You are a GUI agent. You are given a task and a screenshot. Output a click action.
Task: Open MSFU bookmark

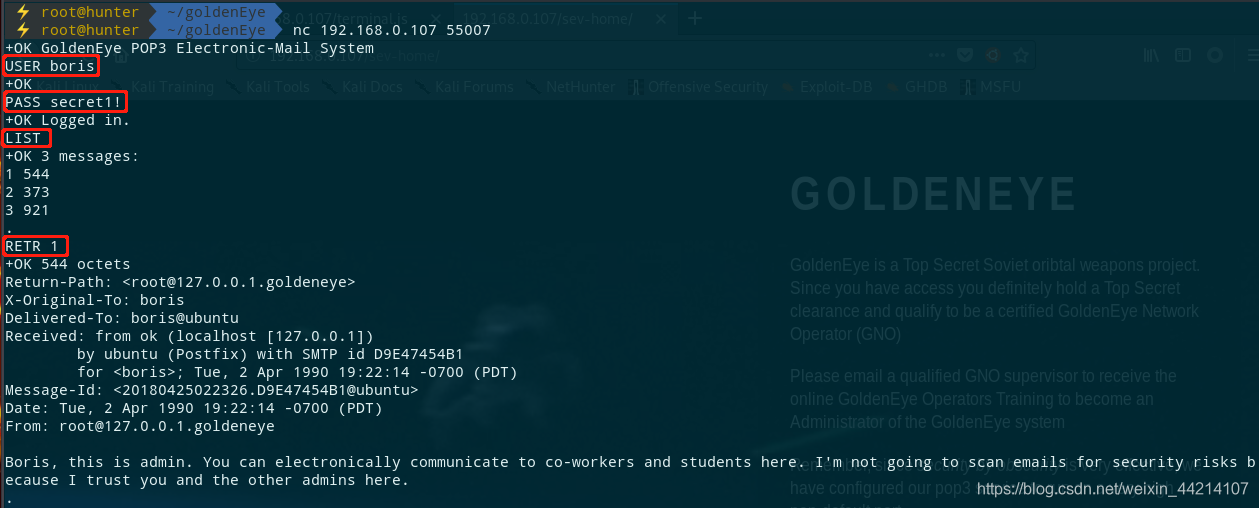tap(992, 87)
